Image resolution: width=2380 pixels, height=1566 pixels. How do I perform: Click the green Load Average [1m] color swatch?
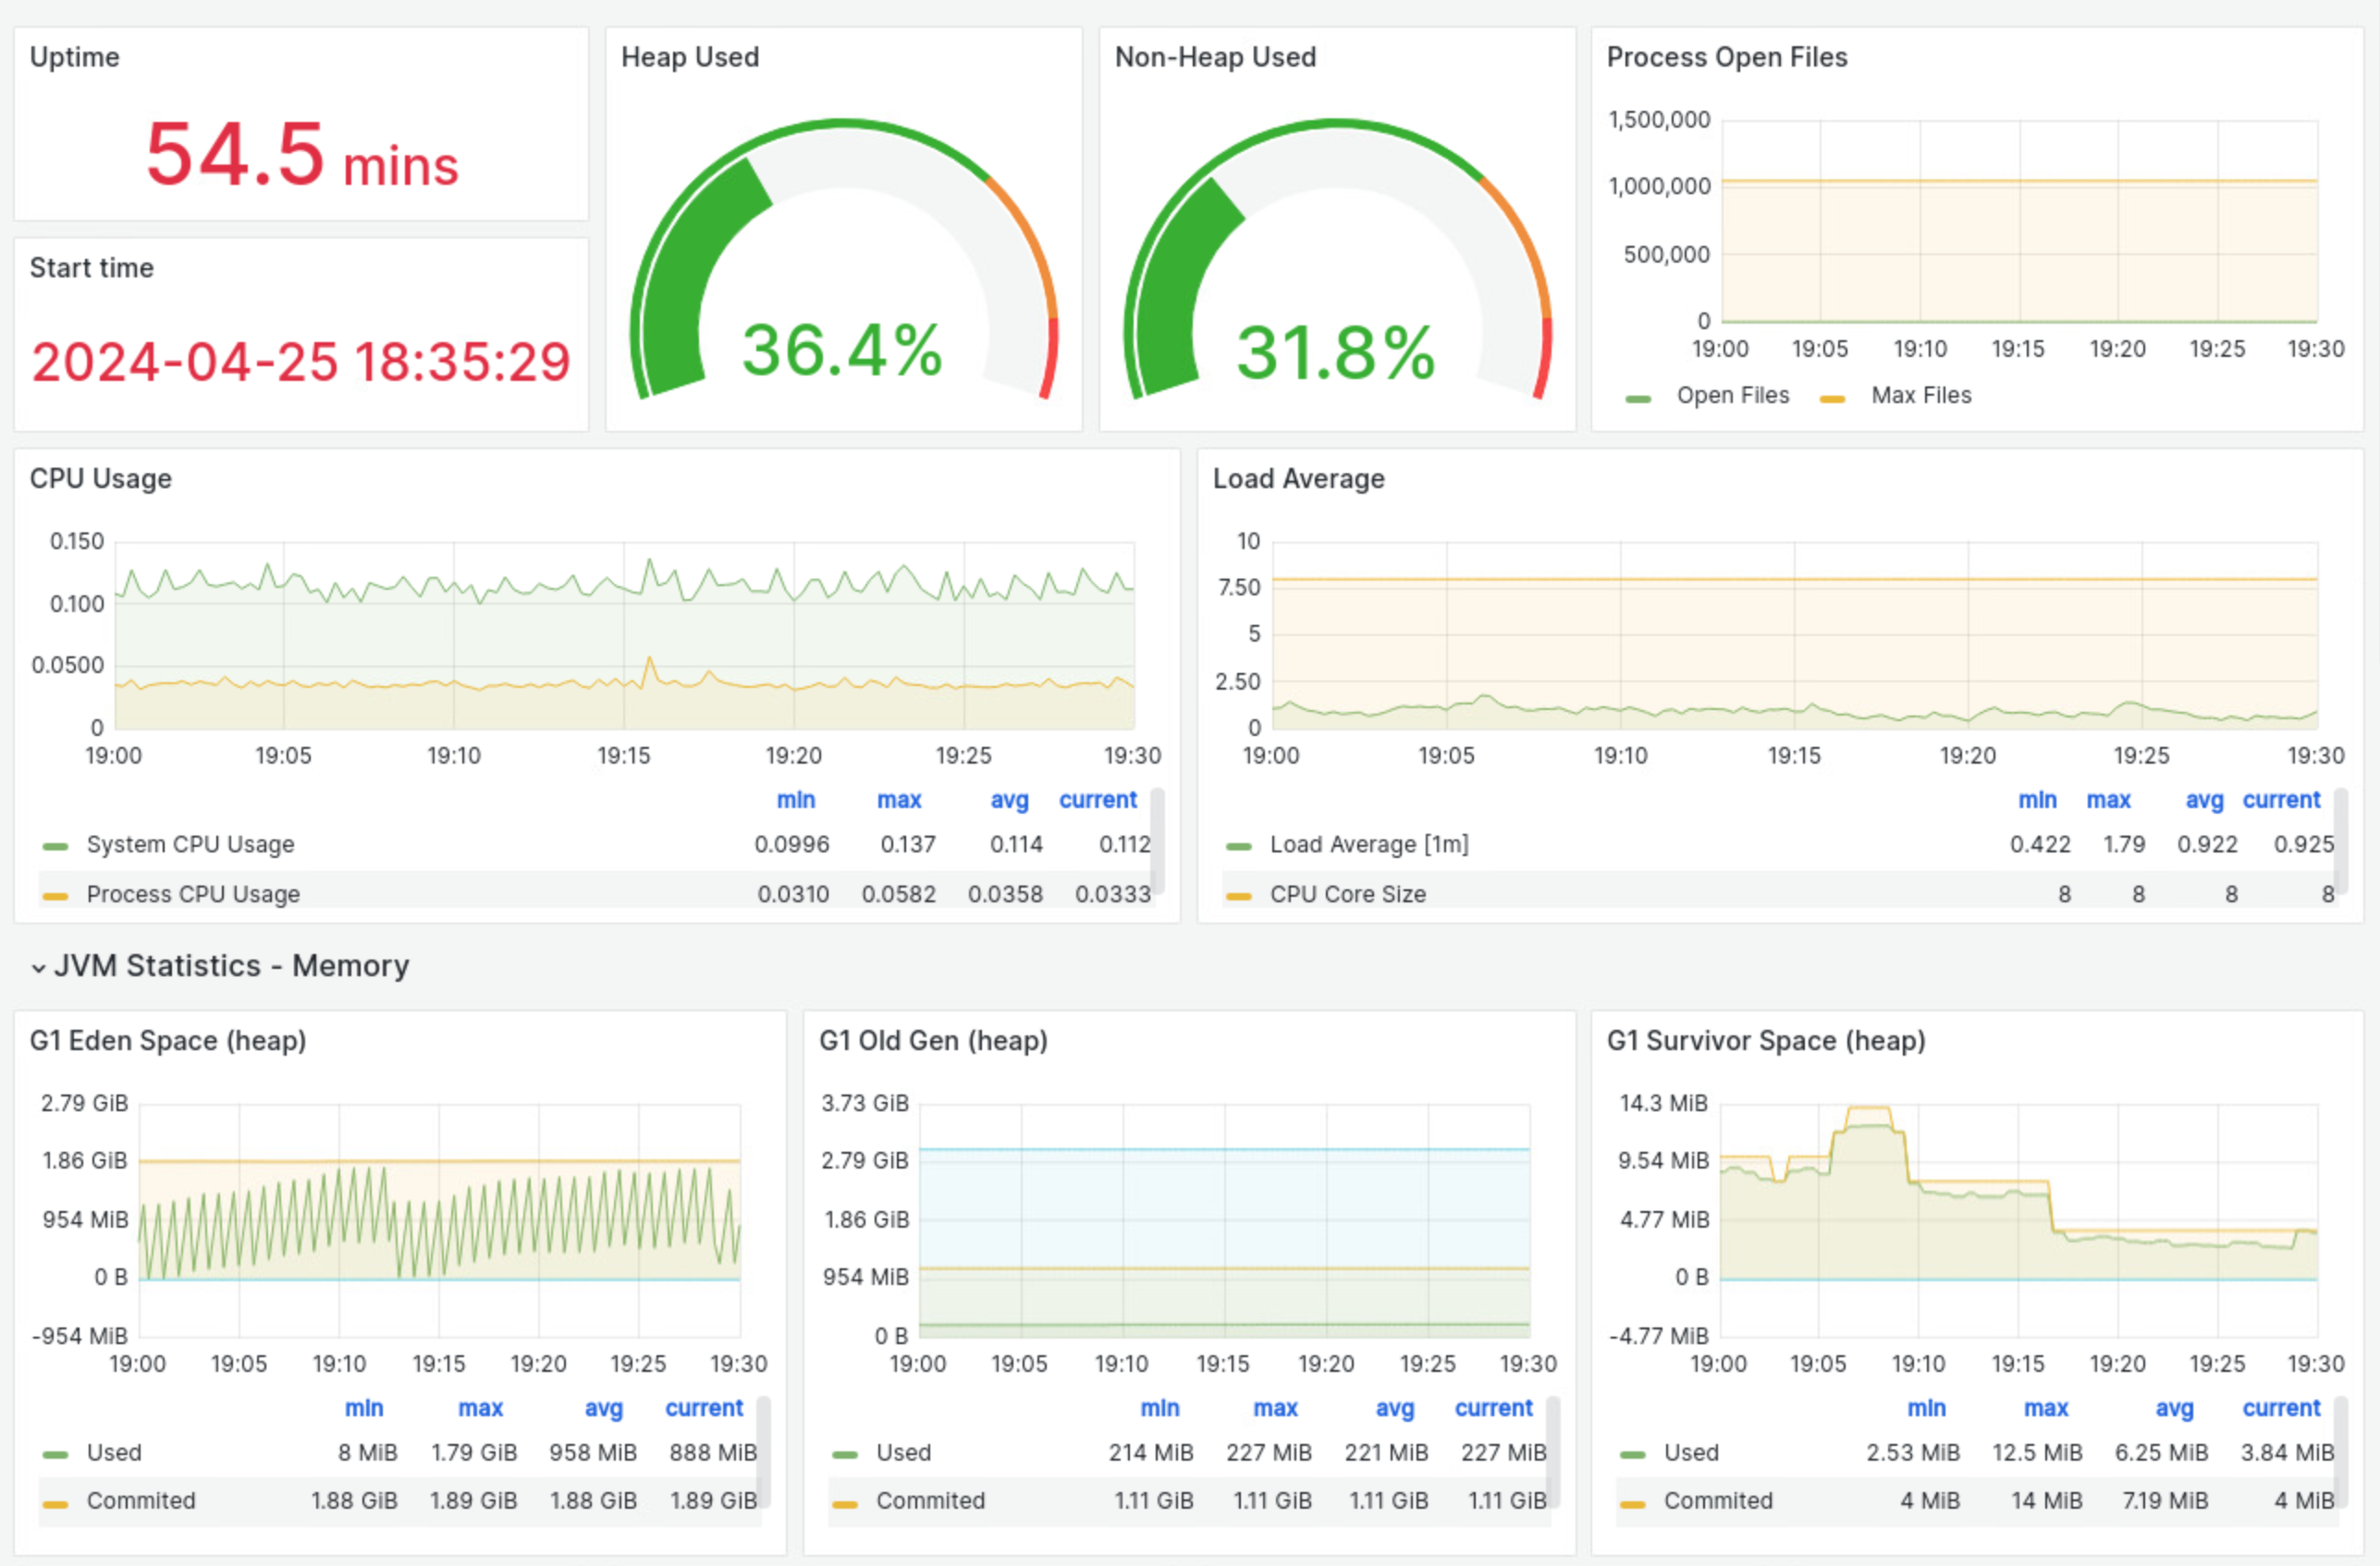[1239, 847]
